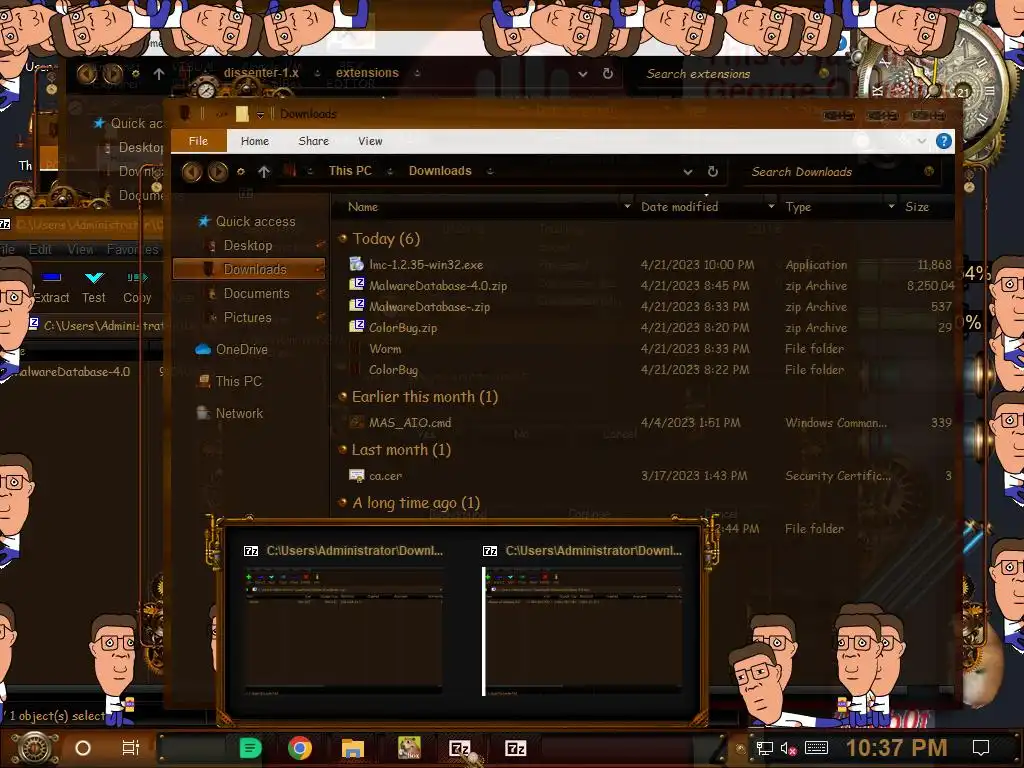The image size is (1024, 768).
Task: Open recent locations dropdown in Downloads window
Action: click(x=241, y=172)
